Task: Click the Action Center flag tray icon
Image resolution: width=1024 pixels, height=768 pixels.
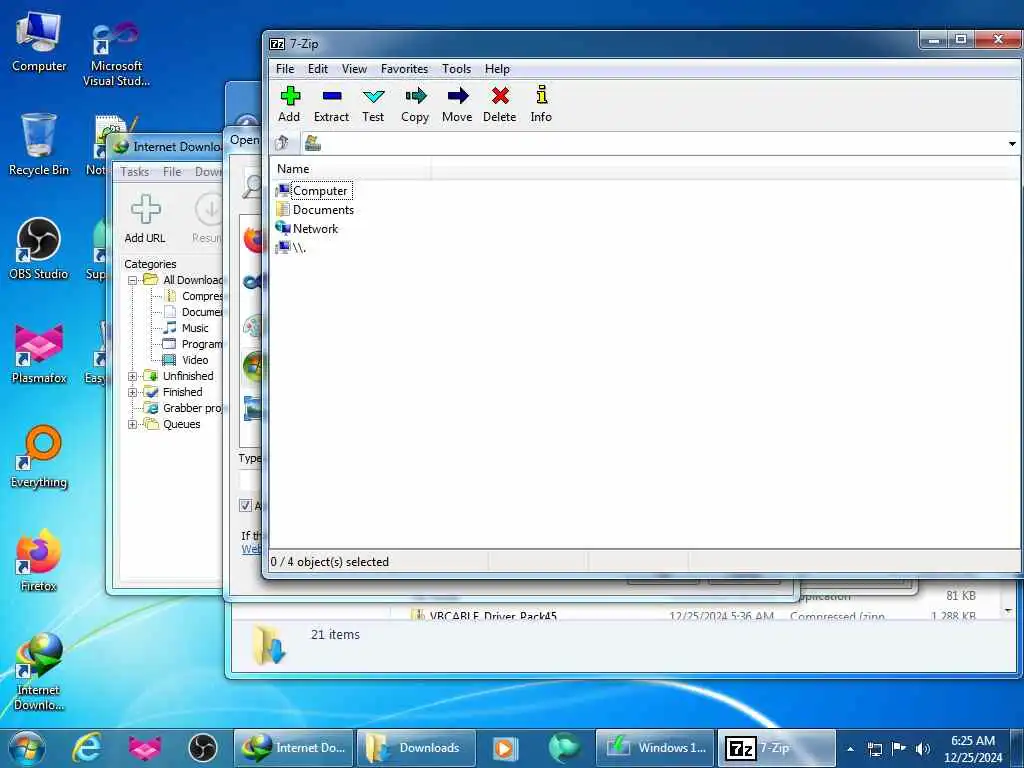Action: [x=899, y=749]
